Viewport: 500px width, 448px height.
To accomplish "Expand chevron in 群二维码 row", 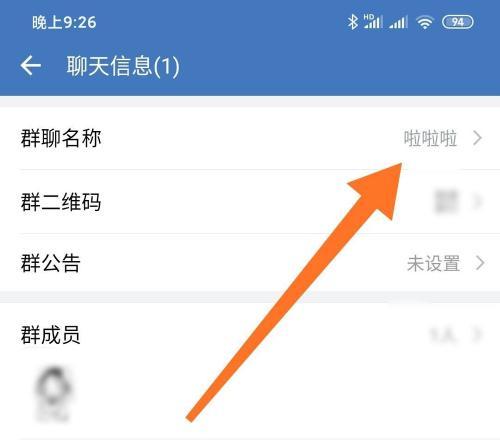I will click(478, 201).
